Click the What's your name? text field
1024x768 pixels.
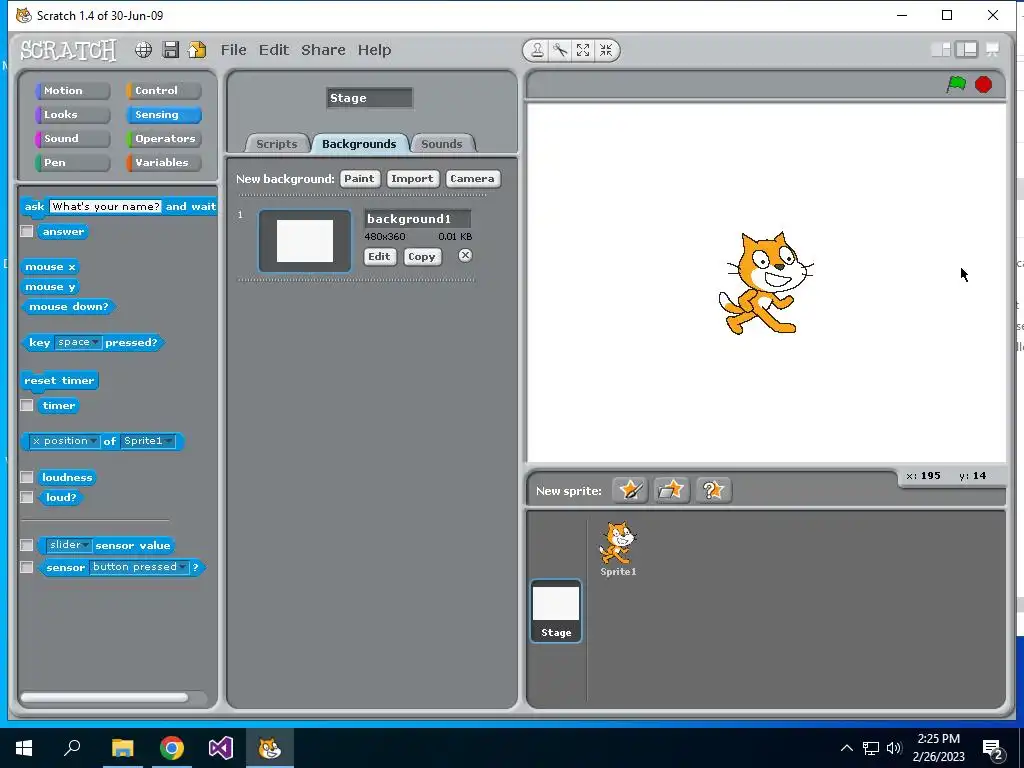click(x=105, y=206)
